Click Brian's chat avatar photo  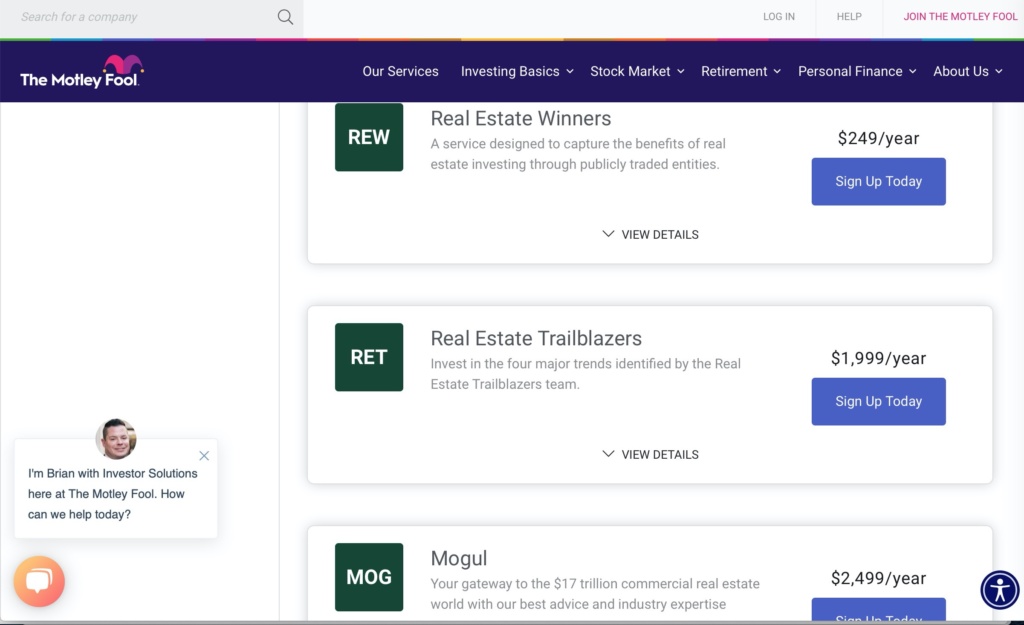click(116, 439)
